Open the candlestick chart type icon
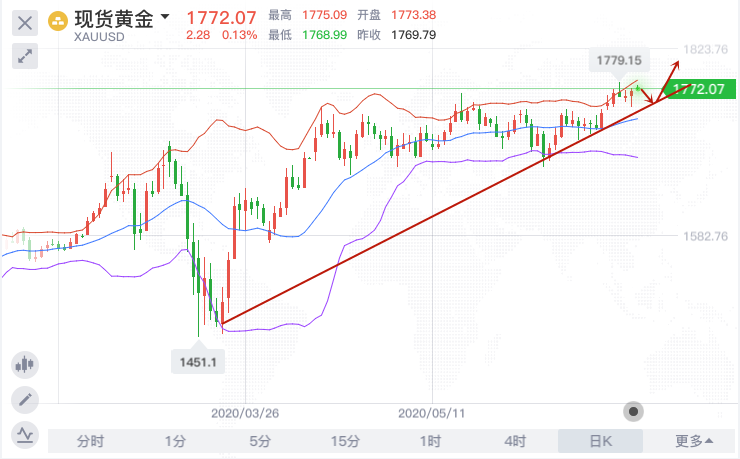Screen dimensions: 740x459 click(25, 365)
